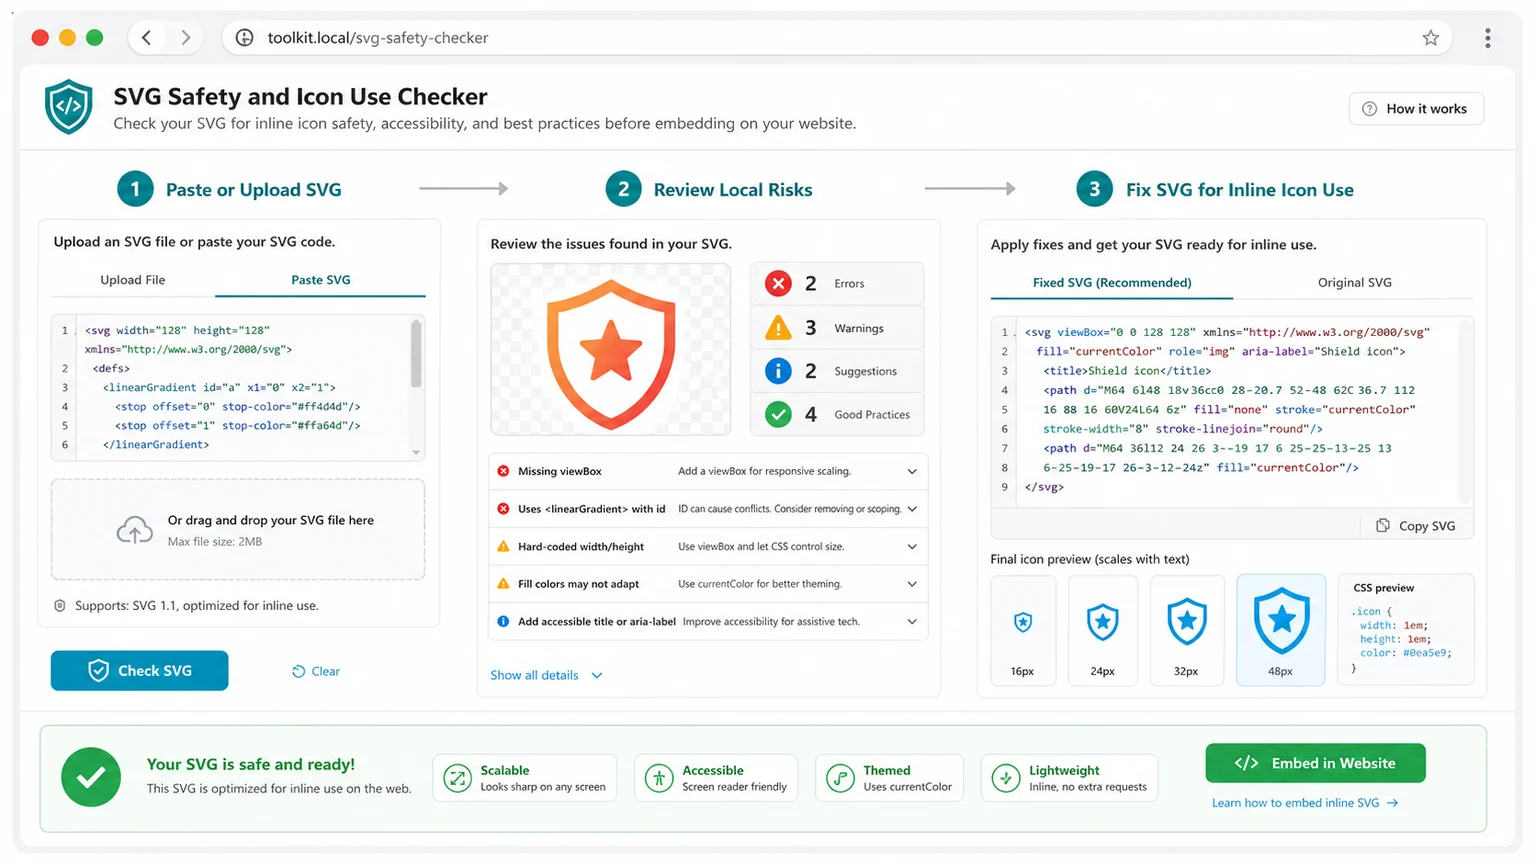Screen dimensions: 1536x864
Task: Click the Accessible badge icon
Action: pyautogui.click(x=659, y=778)
